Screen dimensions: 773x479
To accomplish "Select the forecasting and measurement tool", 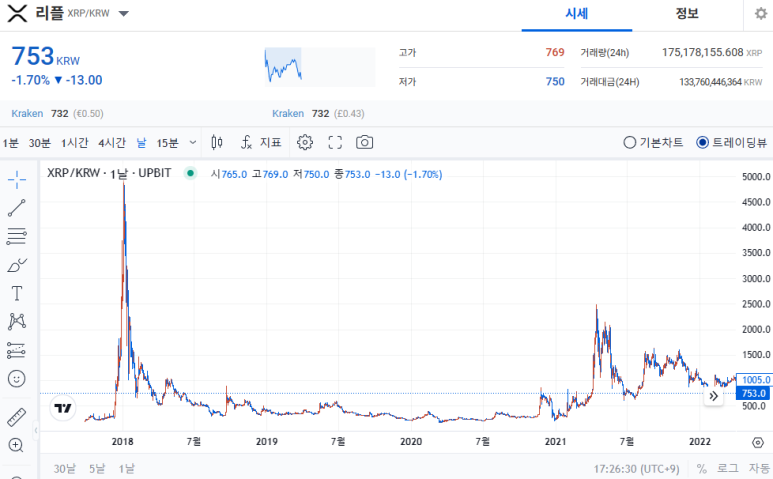I will 17,350.
